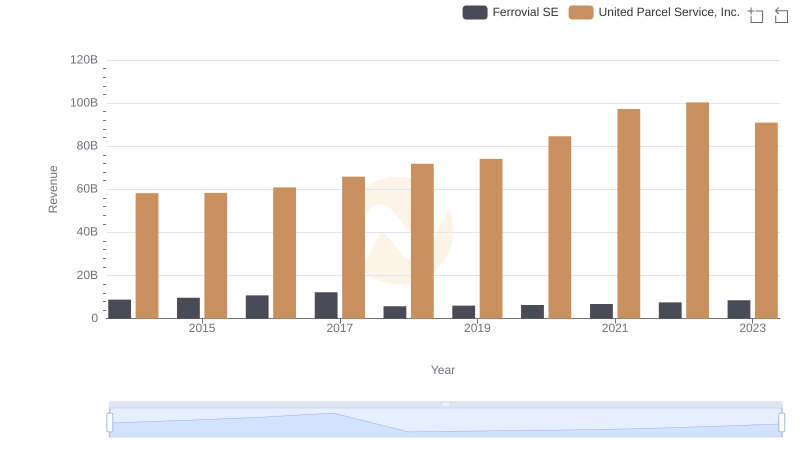Select the Ferrovial bar for 2020
Viewport: 800px width, 461px height.
(x=532, y=312)
